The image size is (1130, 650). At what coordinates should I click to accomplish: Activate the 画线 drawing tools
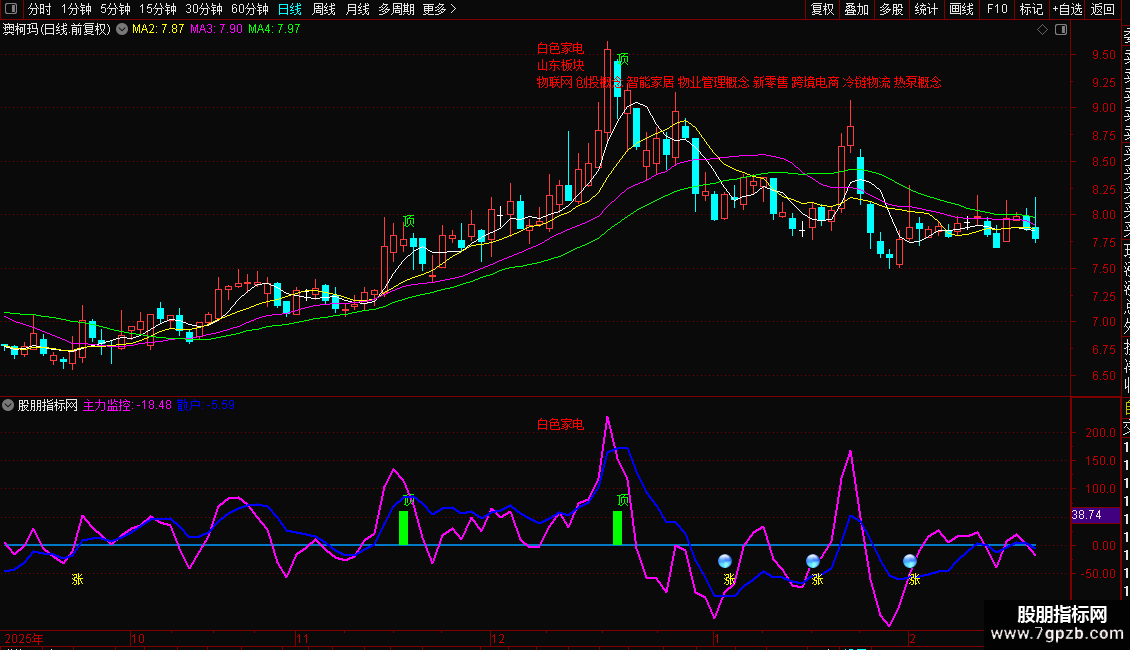961,9
